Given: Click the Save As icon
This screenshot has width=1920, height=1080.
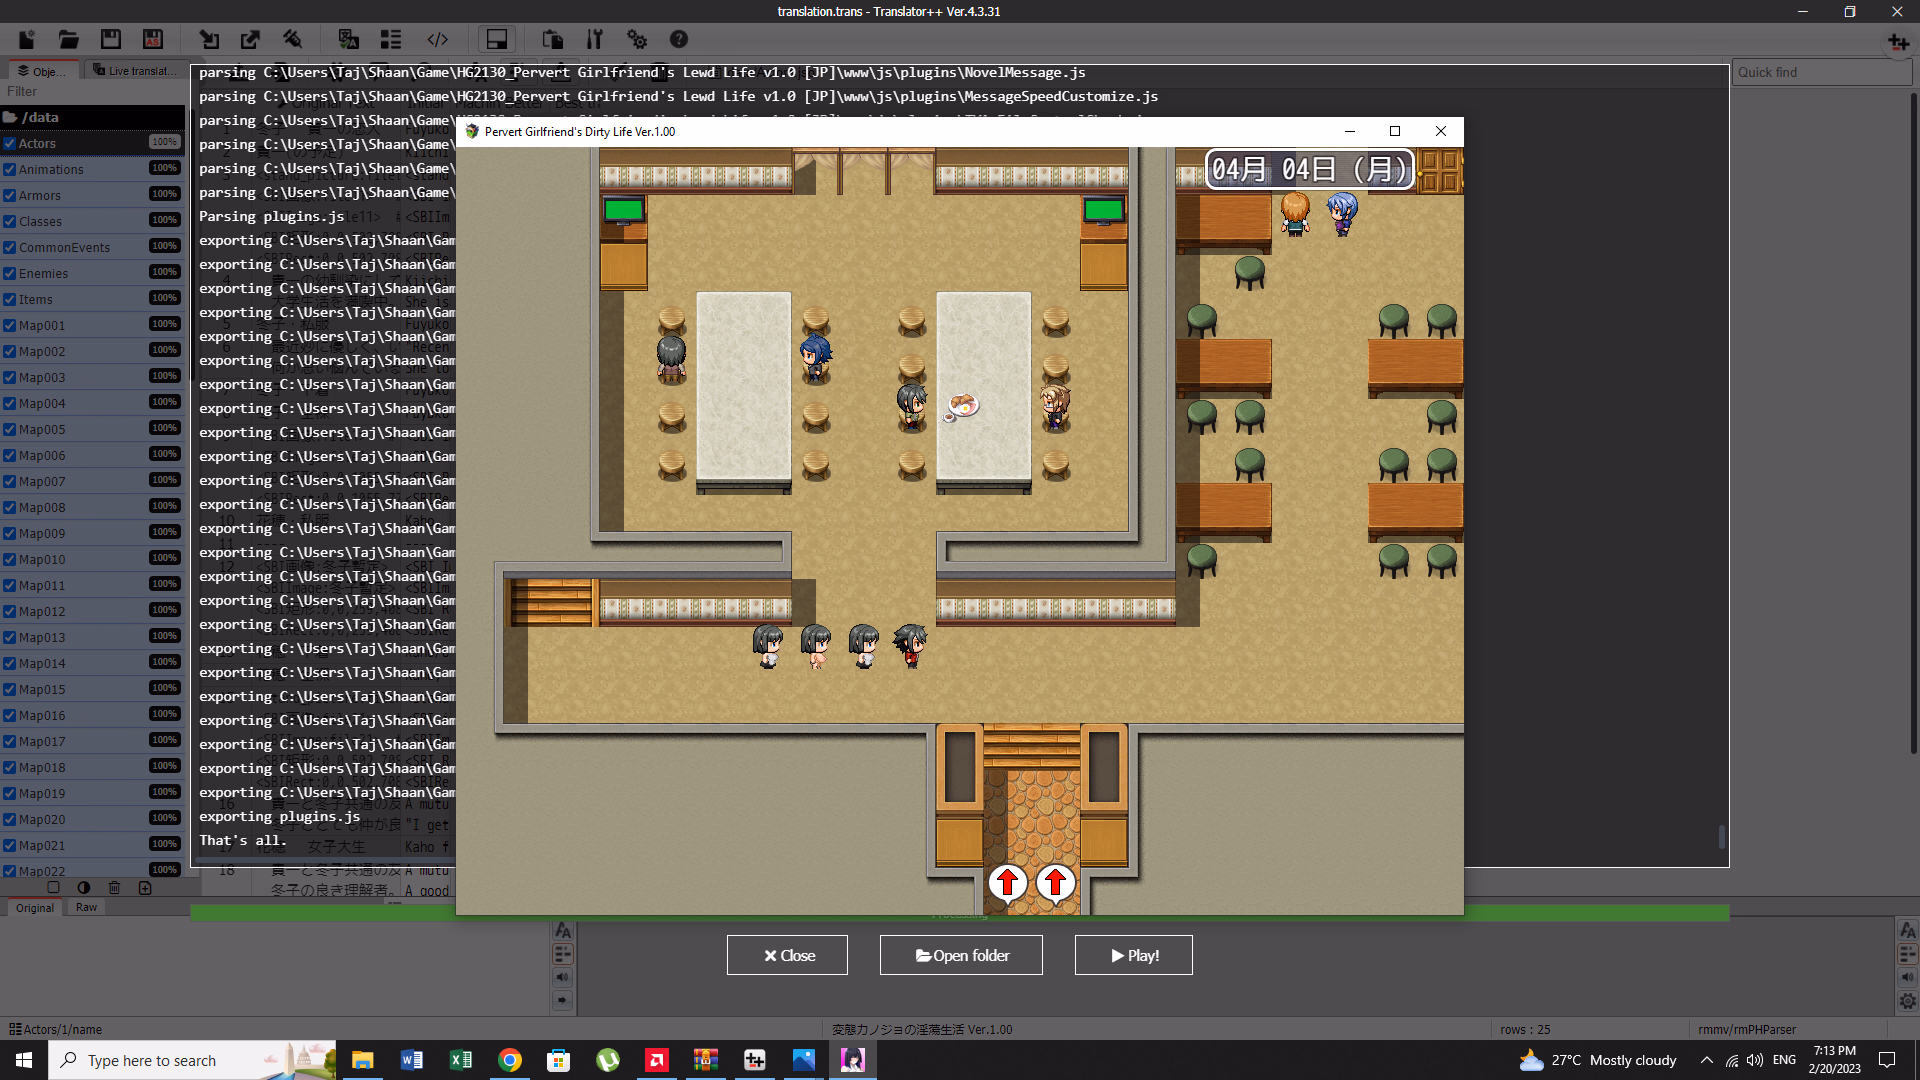Looking at the screenshot, I should tap(153, 40).
